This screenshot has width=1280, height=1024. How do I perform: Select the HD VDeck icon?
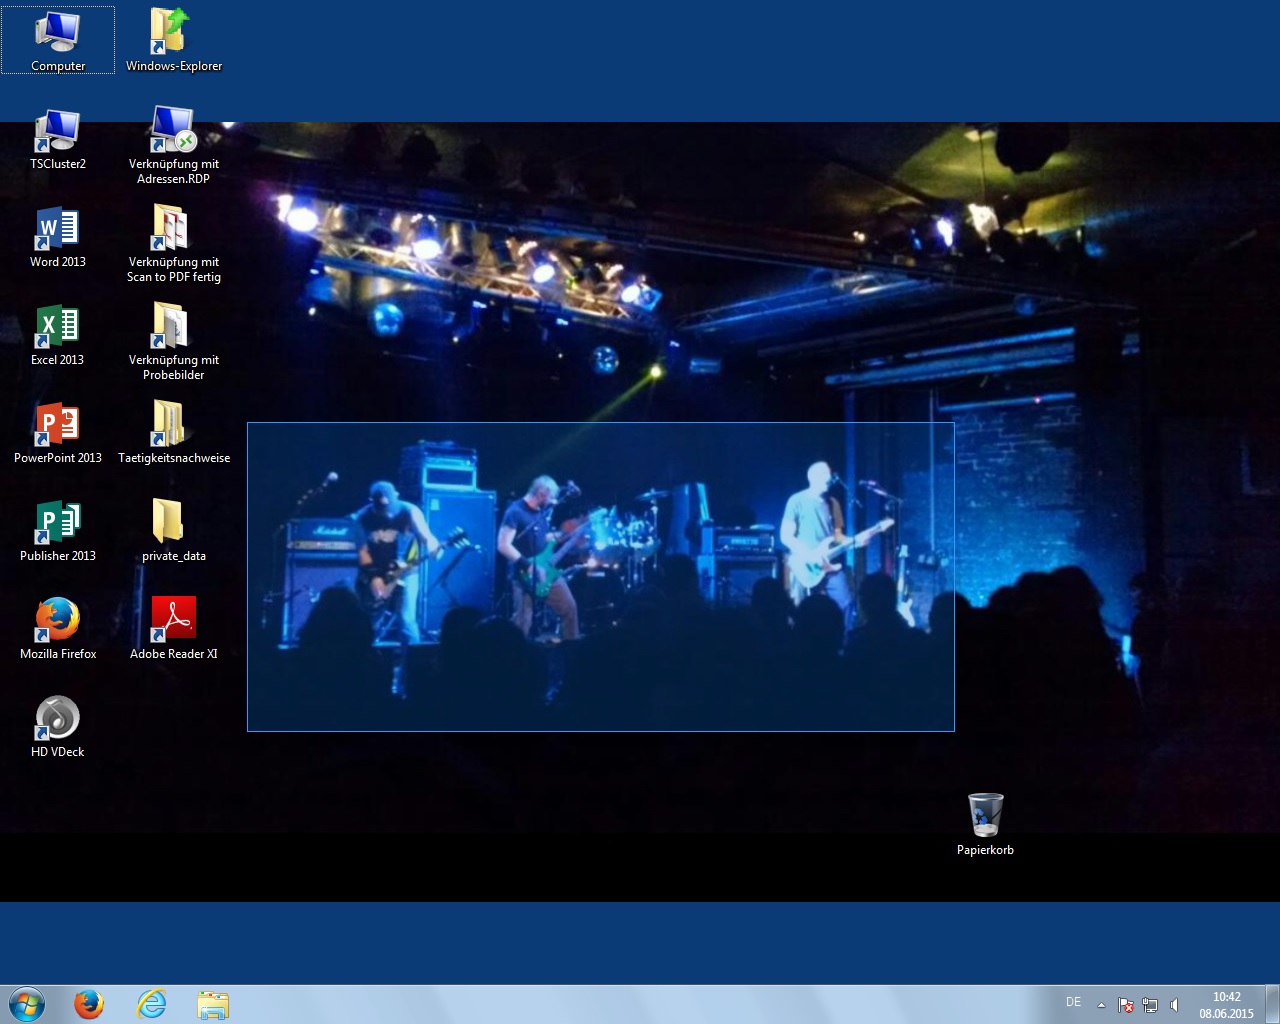point(58,722)
